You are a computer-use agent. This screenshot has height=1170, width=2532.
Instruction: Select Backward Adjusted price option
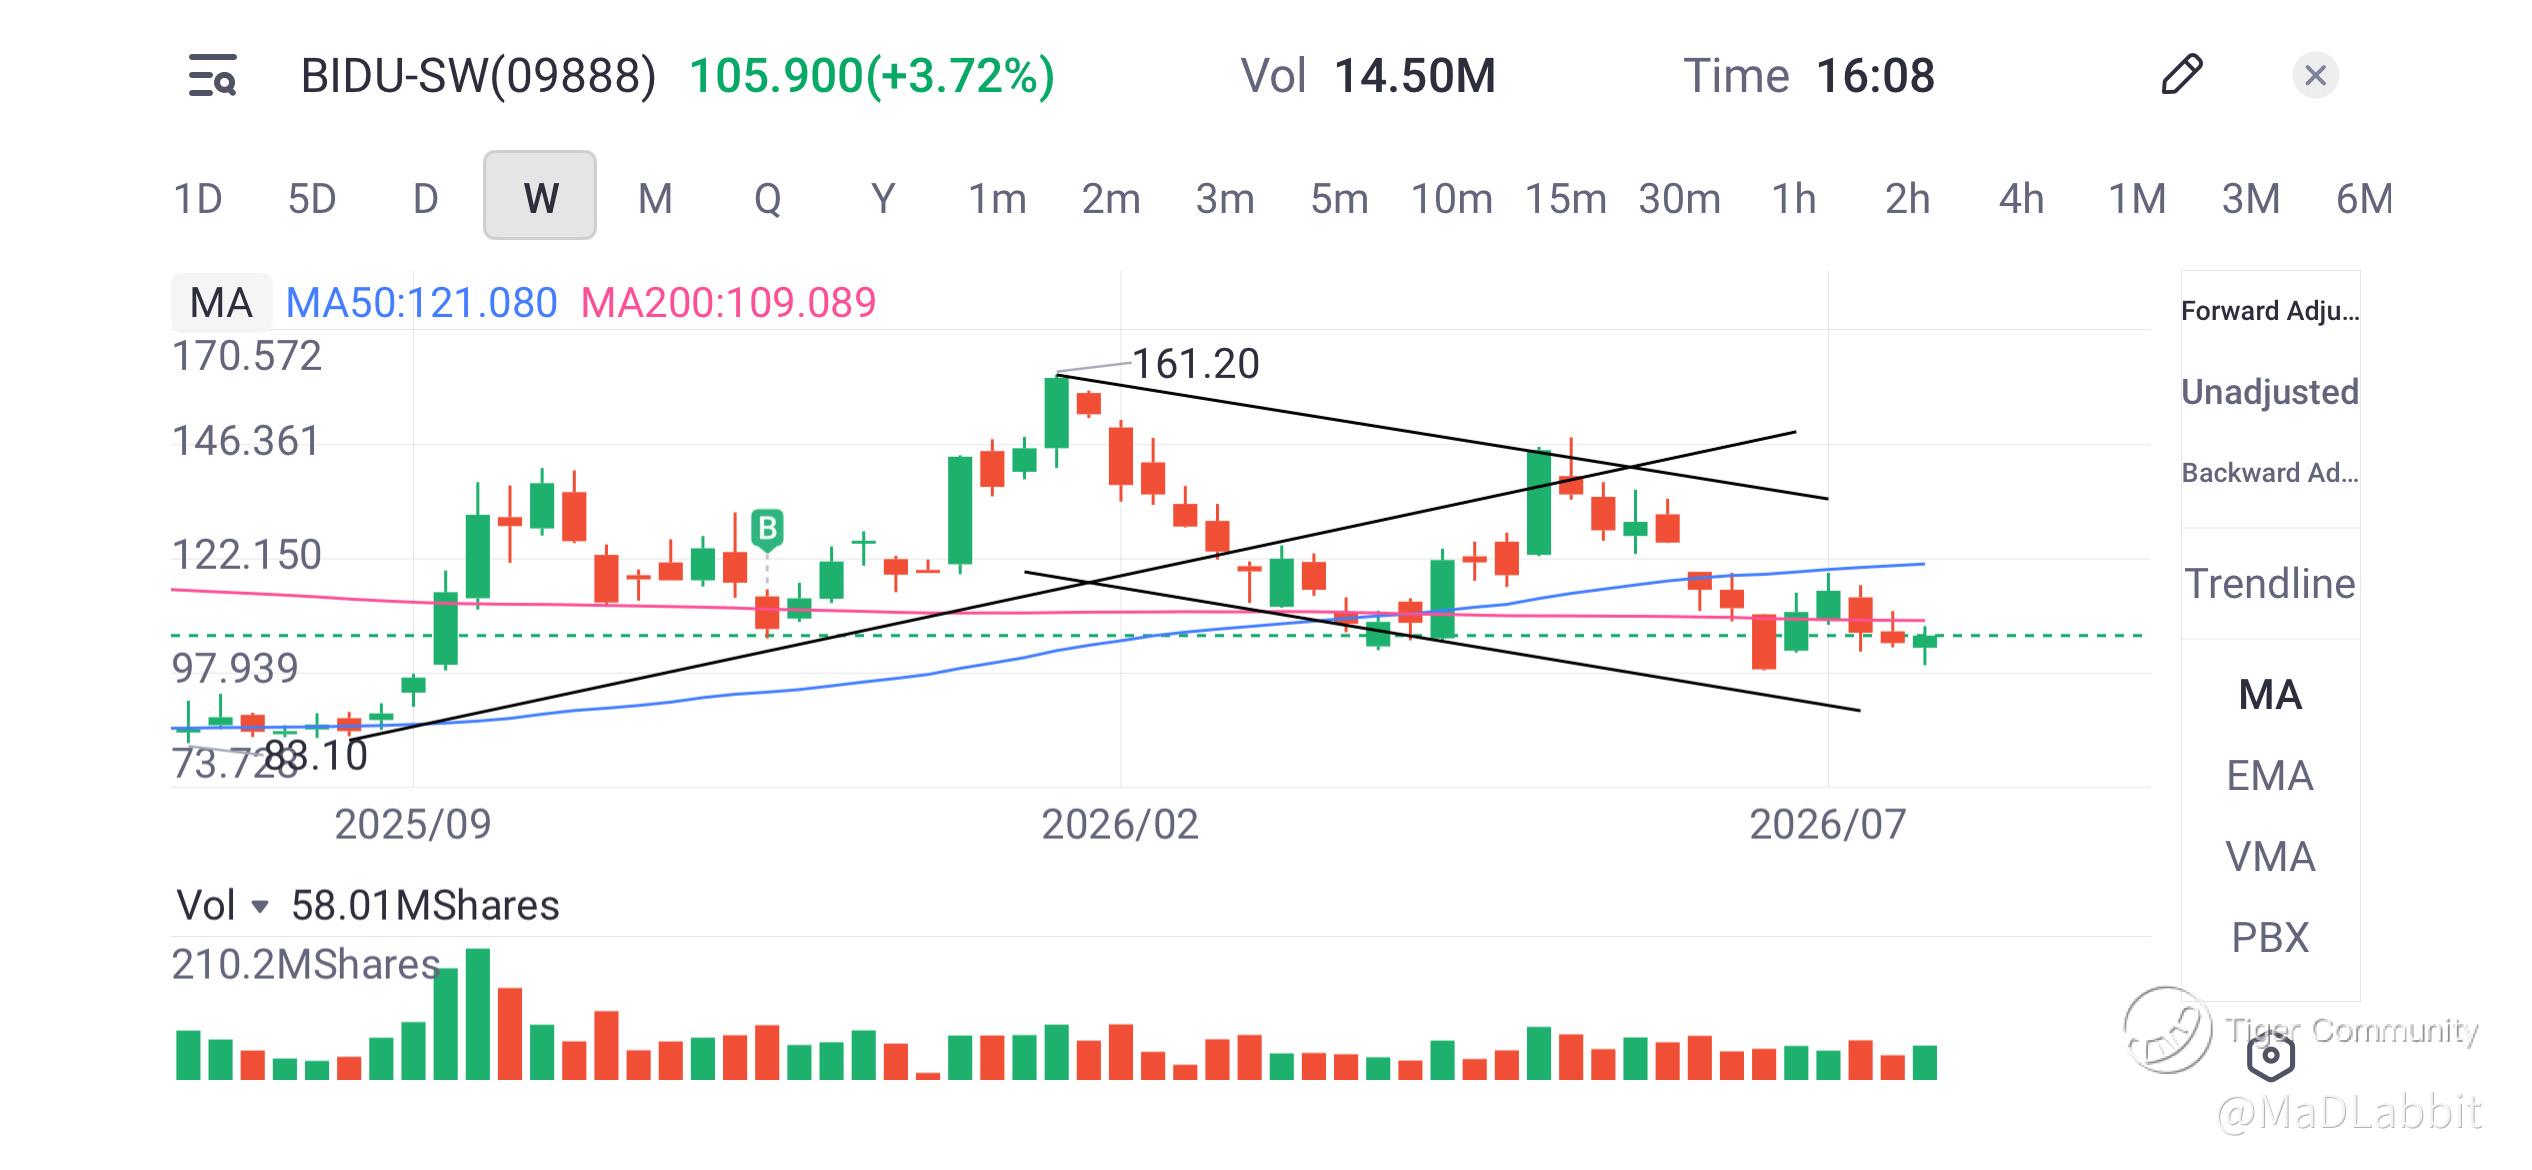pyautogui.click(x=2270, y=473)
